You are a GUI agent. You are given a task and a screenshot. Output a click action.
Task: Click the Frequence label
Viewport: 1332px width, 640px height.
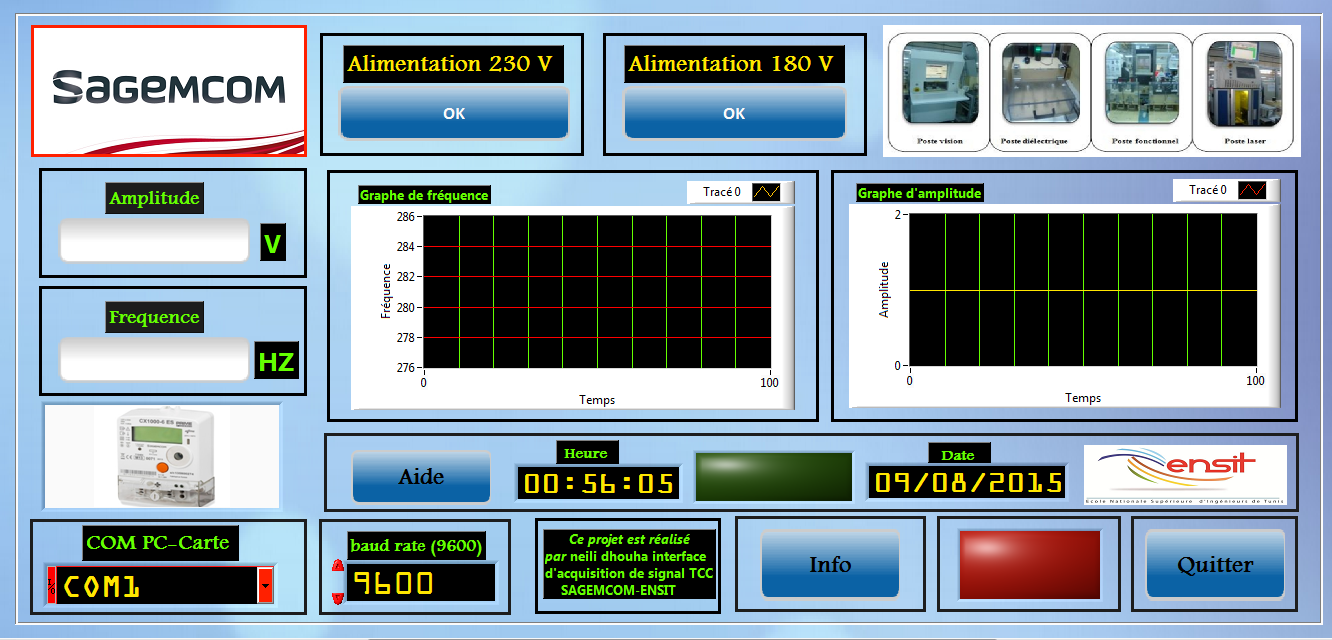pos(154,317)
